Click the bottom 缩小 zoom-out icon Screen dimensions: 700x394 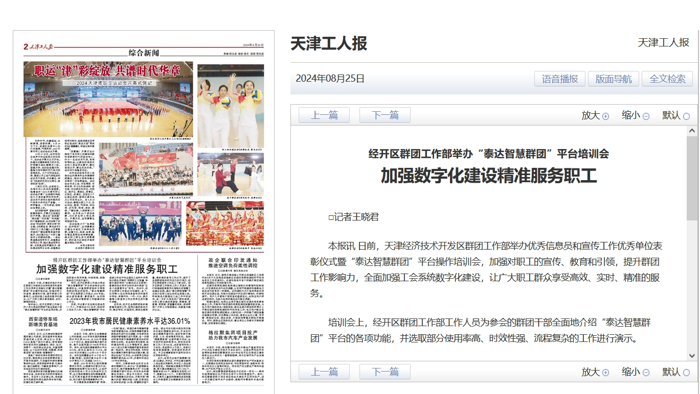tap(646, 373)
